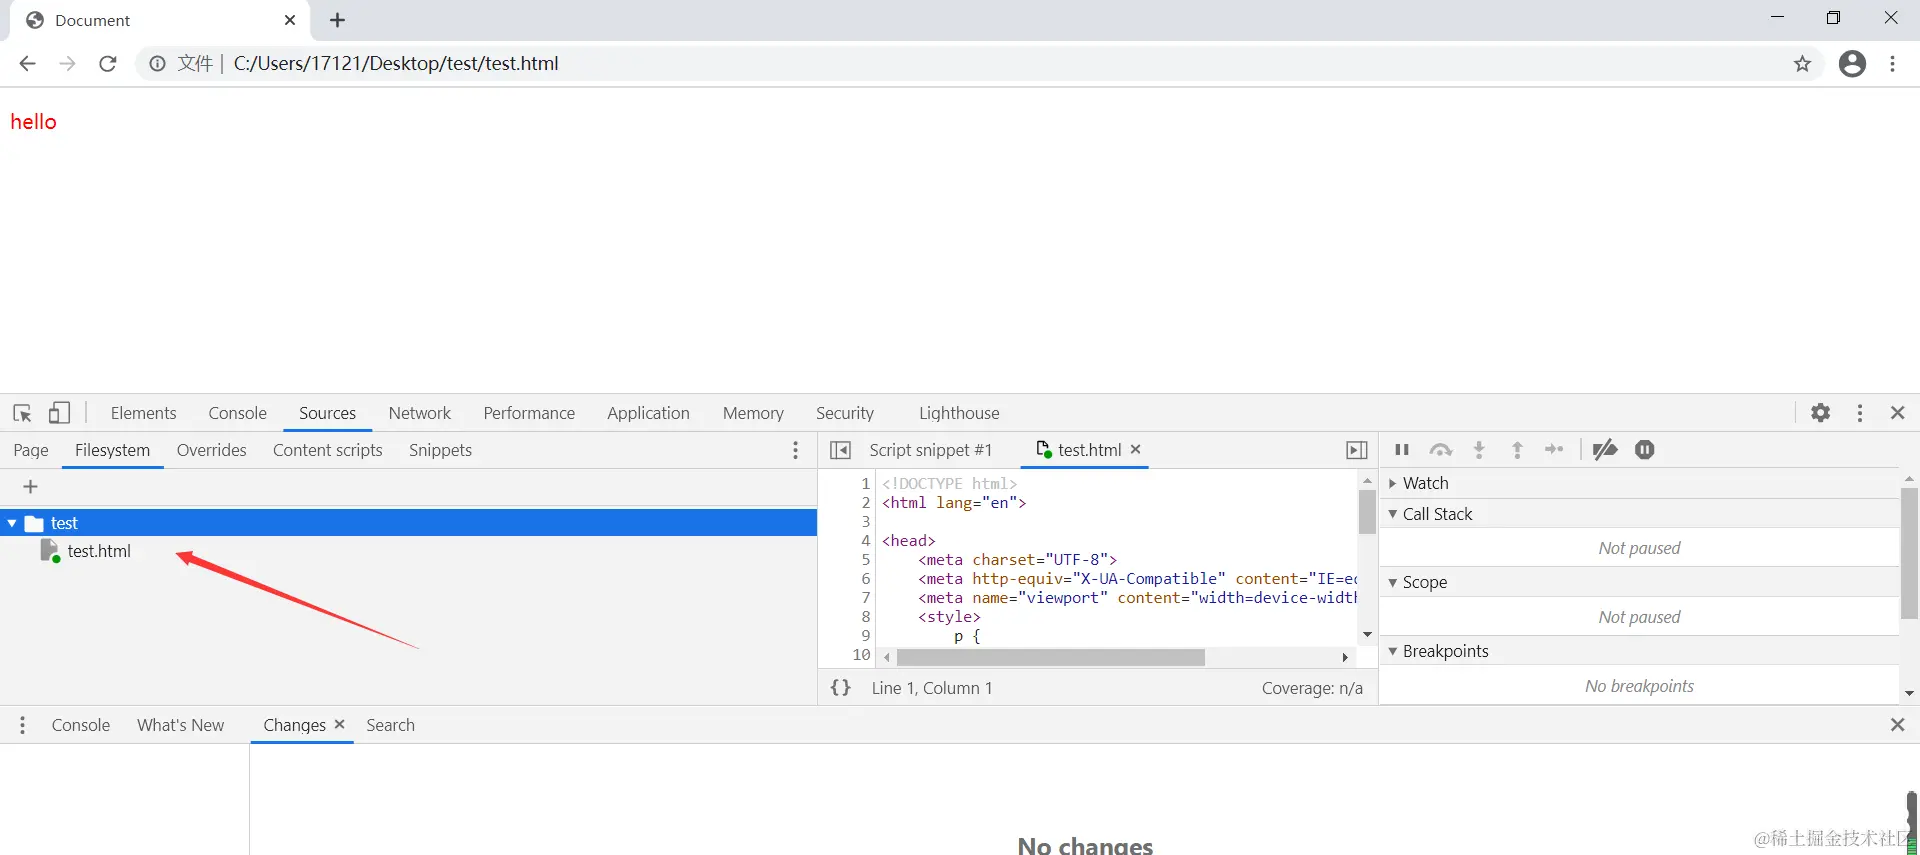The image size is (1920, 855).
Task: Open the Application tab
Action: [x=648, y=413]
